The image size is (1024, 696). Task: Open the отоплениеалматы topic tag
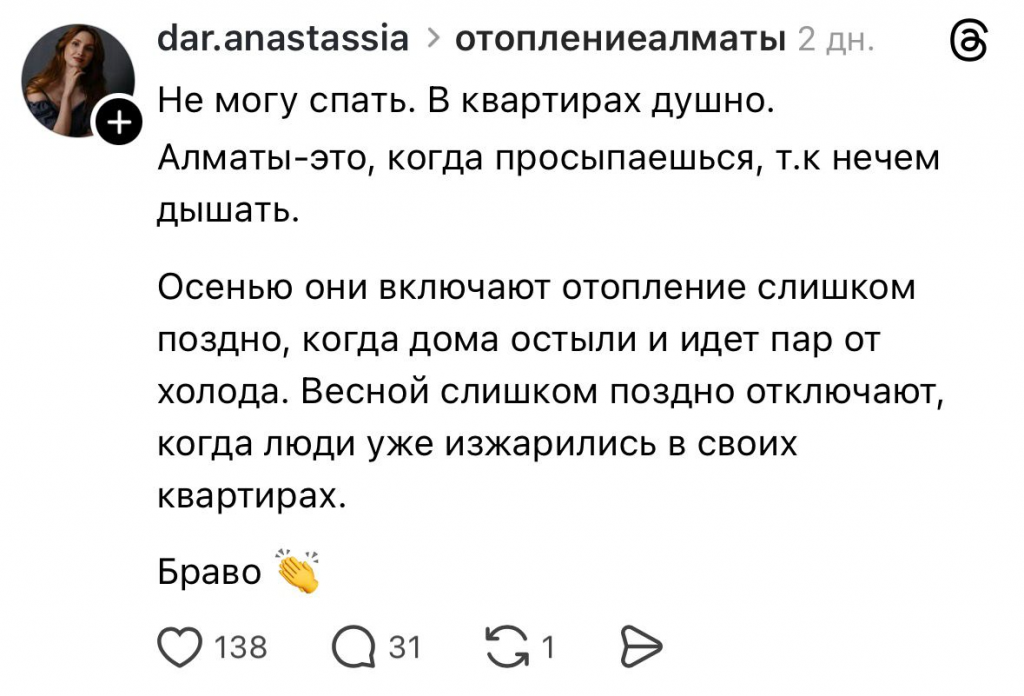[620, 39]
